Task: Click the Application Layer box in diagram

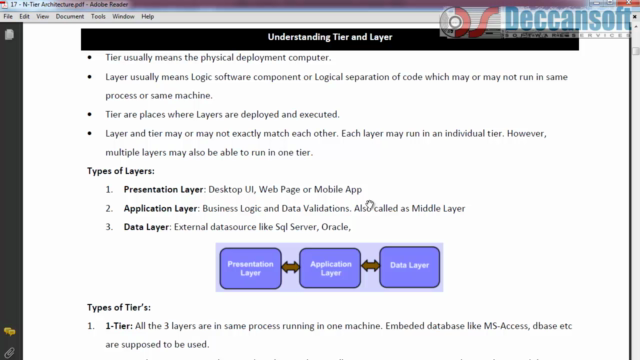Action: (330, 268)
